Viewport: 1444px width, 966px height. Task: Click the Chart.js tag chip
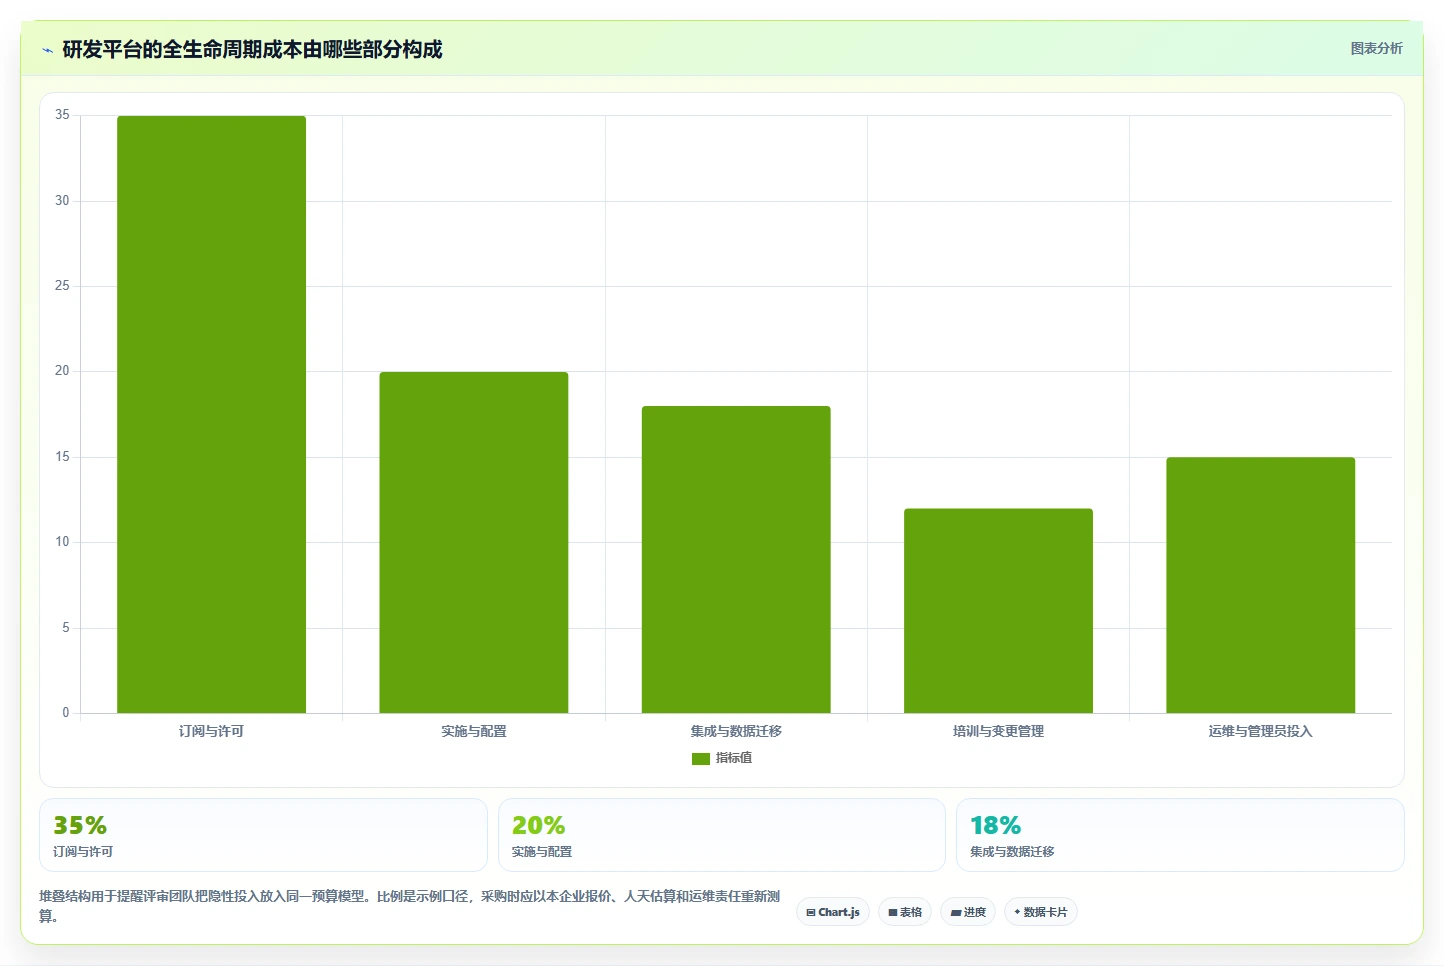click(833, 912)
